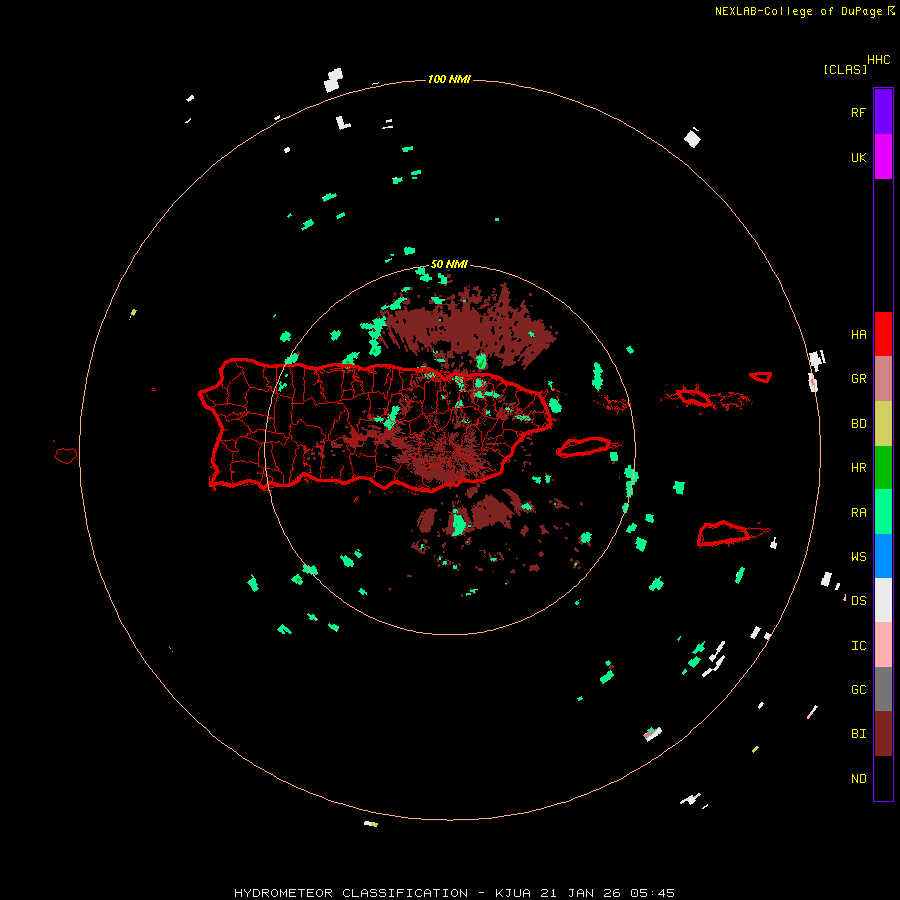Click the HR legend label
The height and width of the screenshot is (900, 900).
(858, 468)
